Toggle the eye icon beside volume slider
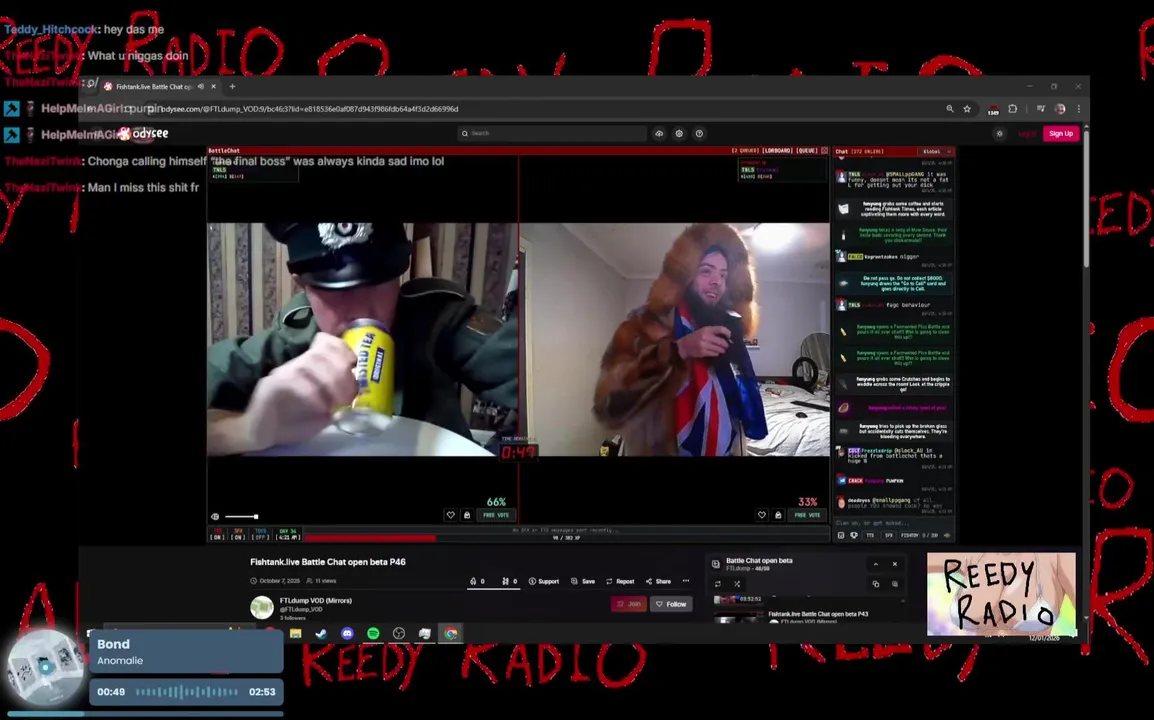The image size is (1154, 720). (x=215, y=517)
